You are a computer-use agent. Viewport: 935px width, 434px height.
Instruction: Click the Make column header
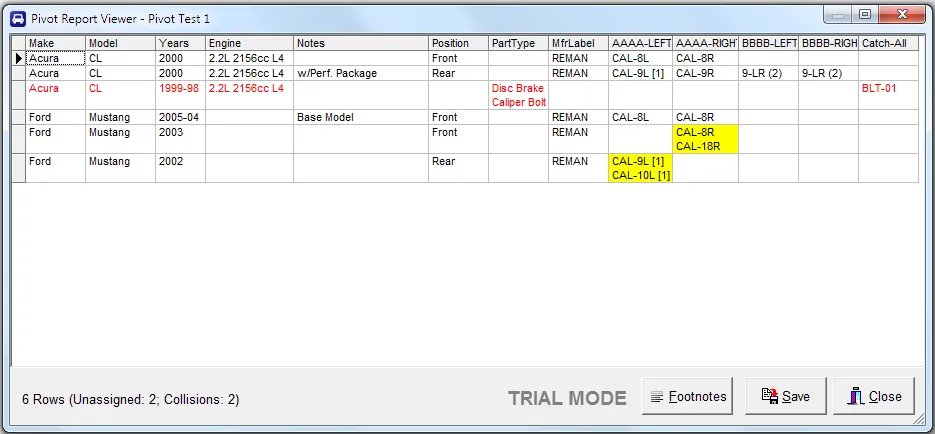[55, 44]
